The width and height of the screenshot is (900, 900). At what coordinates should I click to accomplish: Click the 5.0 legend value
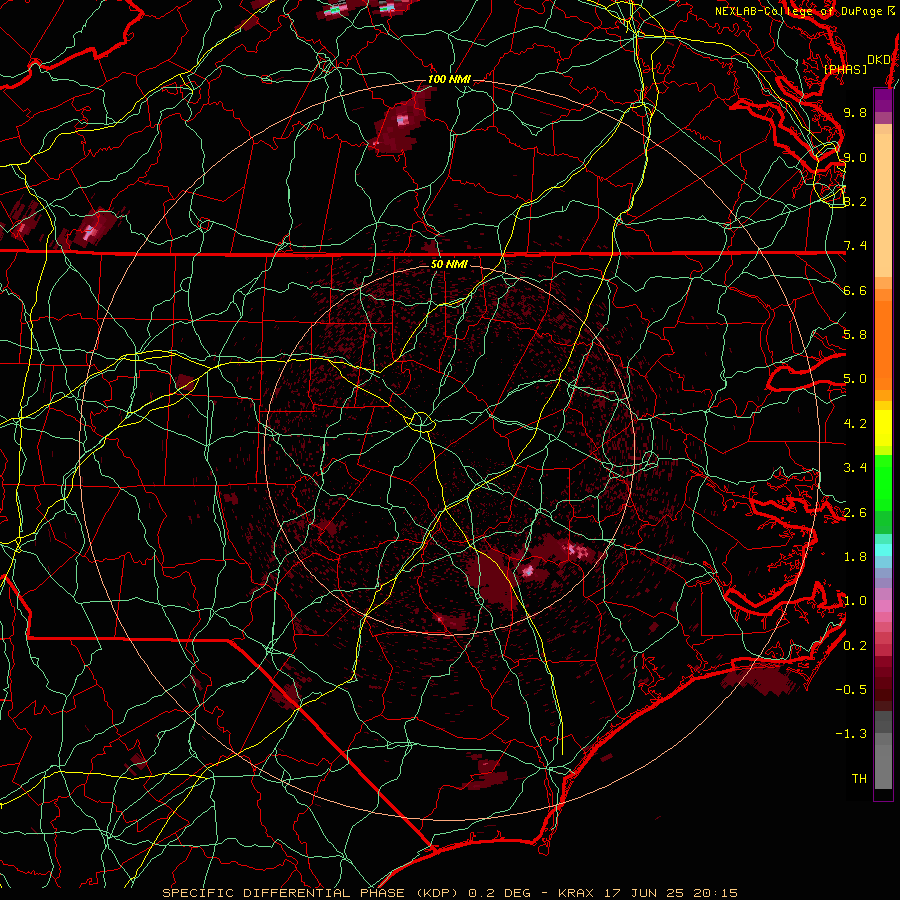(x=855, y=379)
